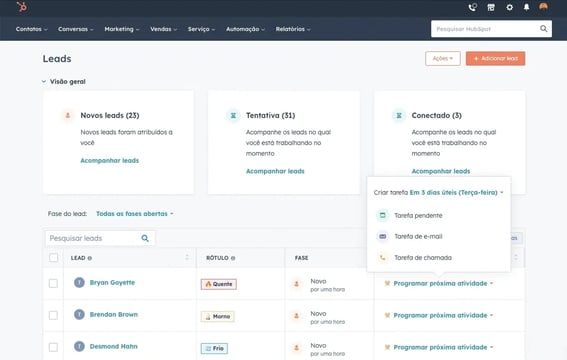Open the settings gear icon
This screenshot has width=567, height=360.
pos(509,7)
